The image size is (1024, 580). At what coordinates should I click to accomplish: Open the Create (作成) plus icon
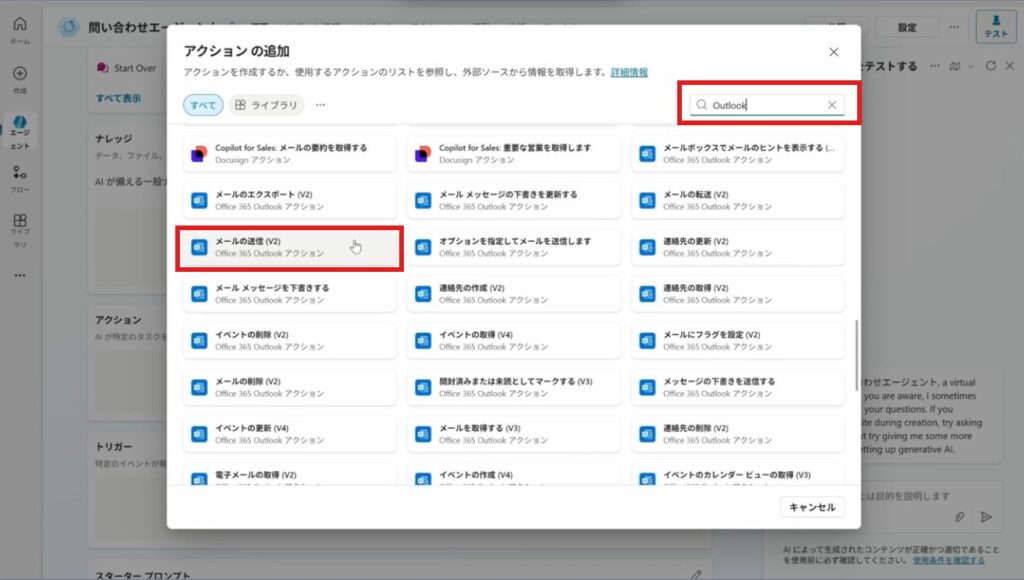pos(20,79)
